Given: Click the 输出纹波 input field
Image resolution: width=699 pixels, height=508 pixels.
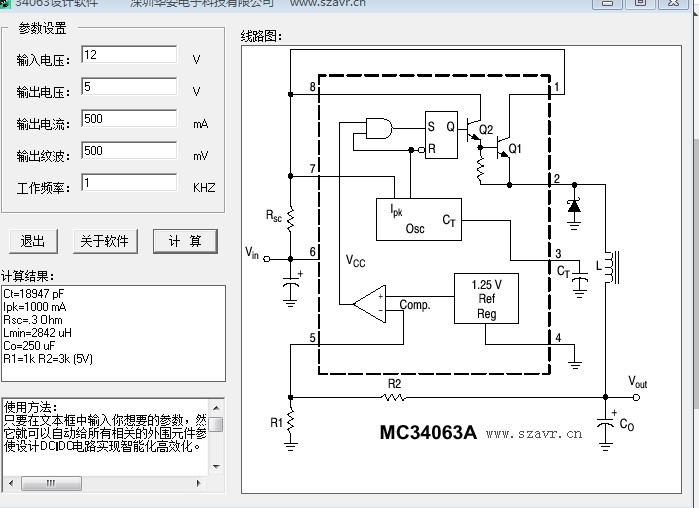Looking at the screenshot, I should coord(129,151).
